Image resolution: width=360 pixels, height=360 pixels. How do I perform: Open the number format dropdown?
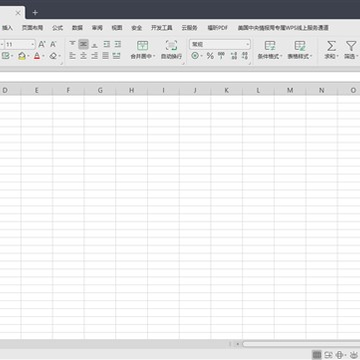pyautogui.click(x=248, y=44)
